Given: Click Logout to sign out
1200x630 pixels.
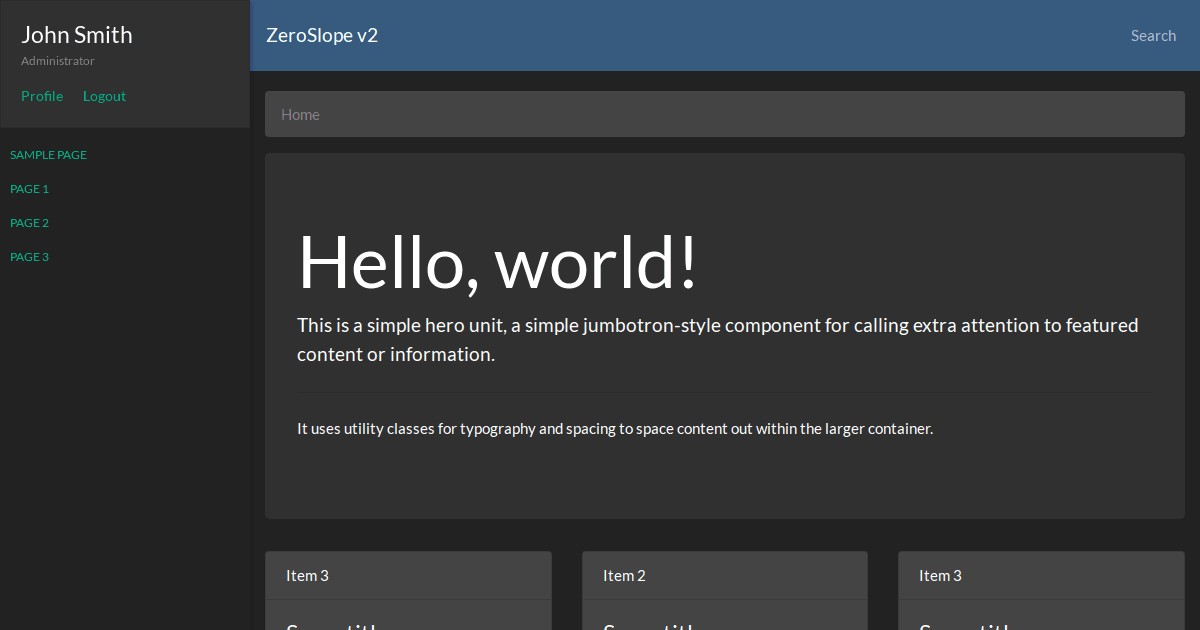Looking at the screenshot, I should pyautogui.click(x=104, y=95).
